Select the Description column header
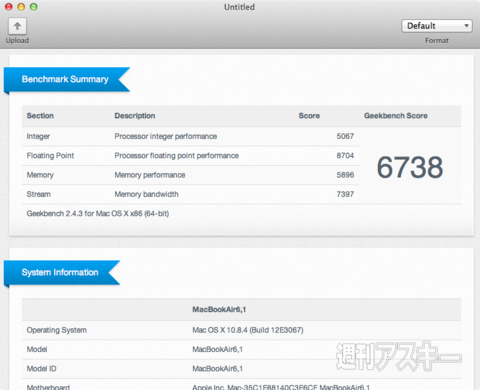The image size is (480, 390). coord(135,116)
